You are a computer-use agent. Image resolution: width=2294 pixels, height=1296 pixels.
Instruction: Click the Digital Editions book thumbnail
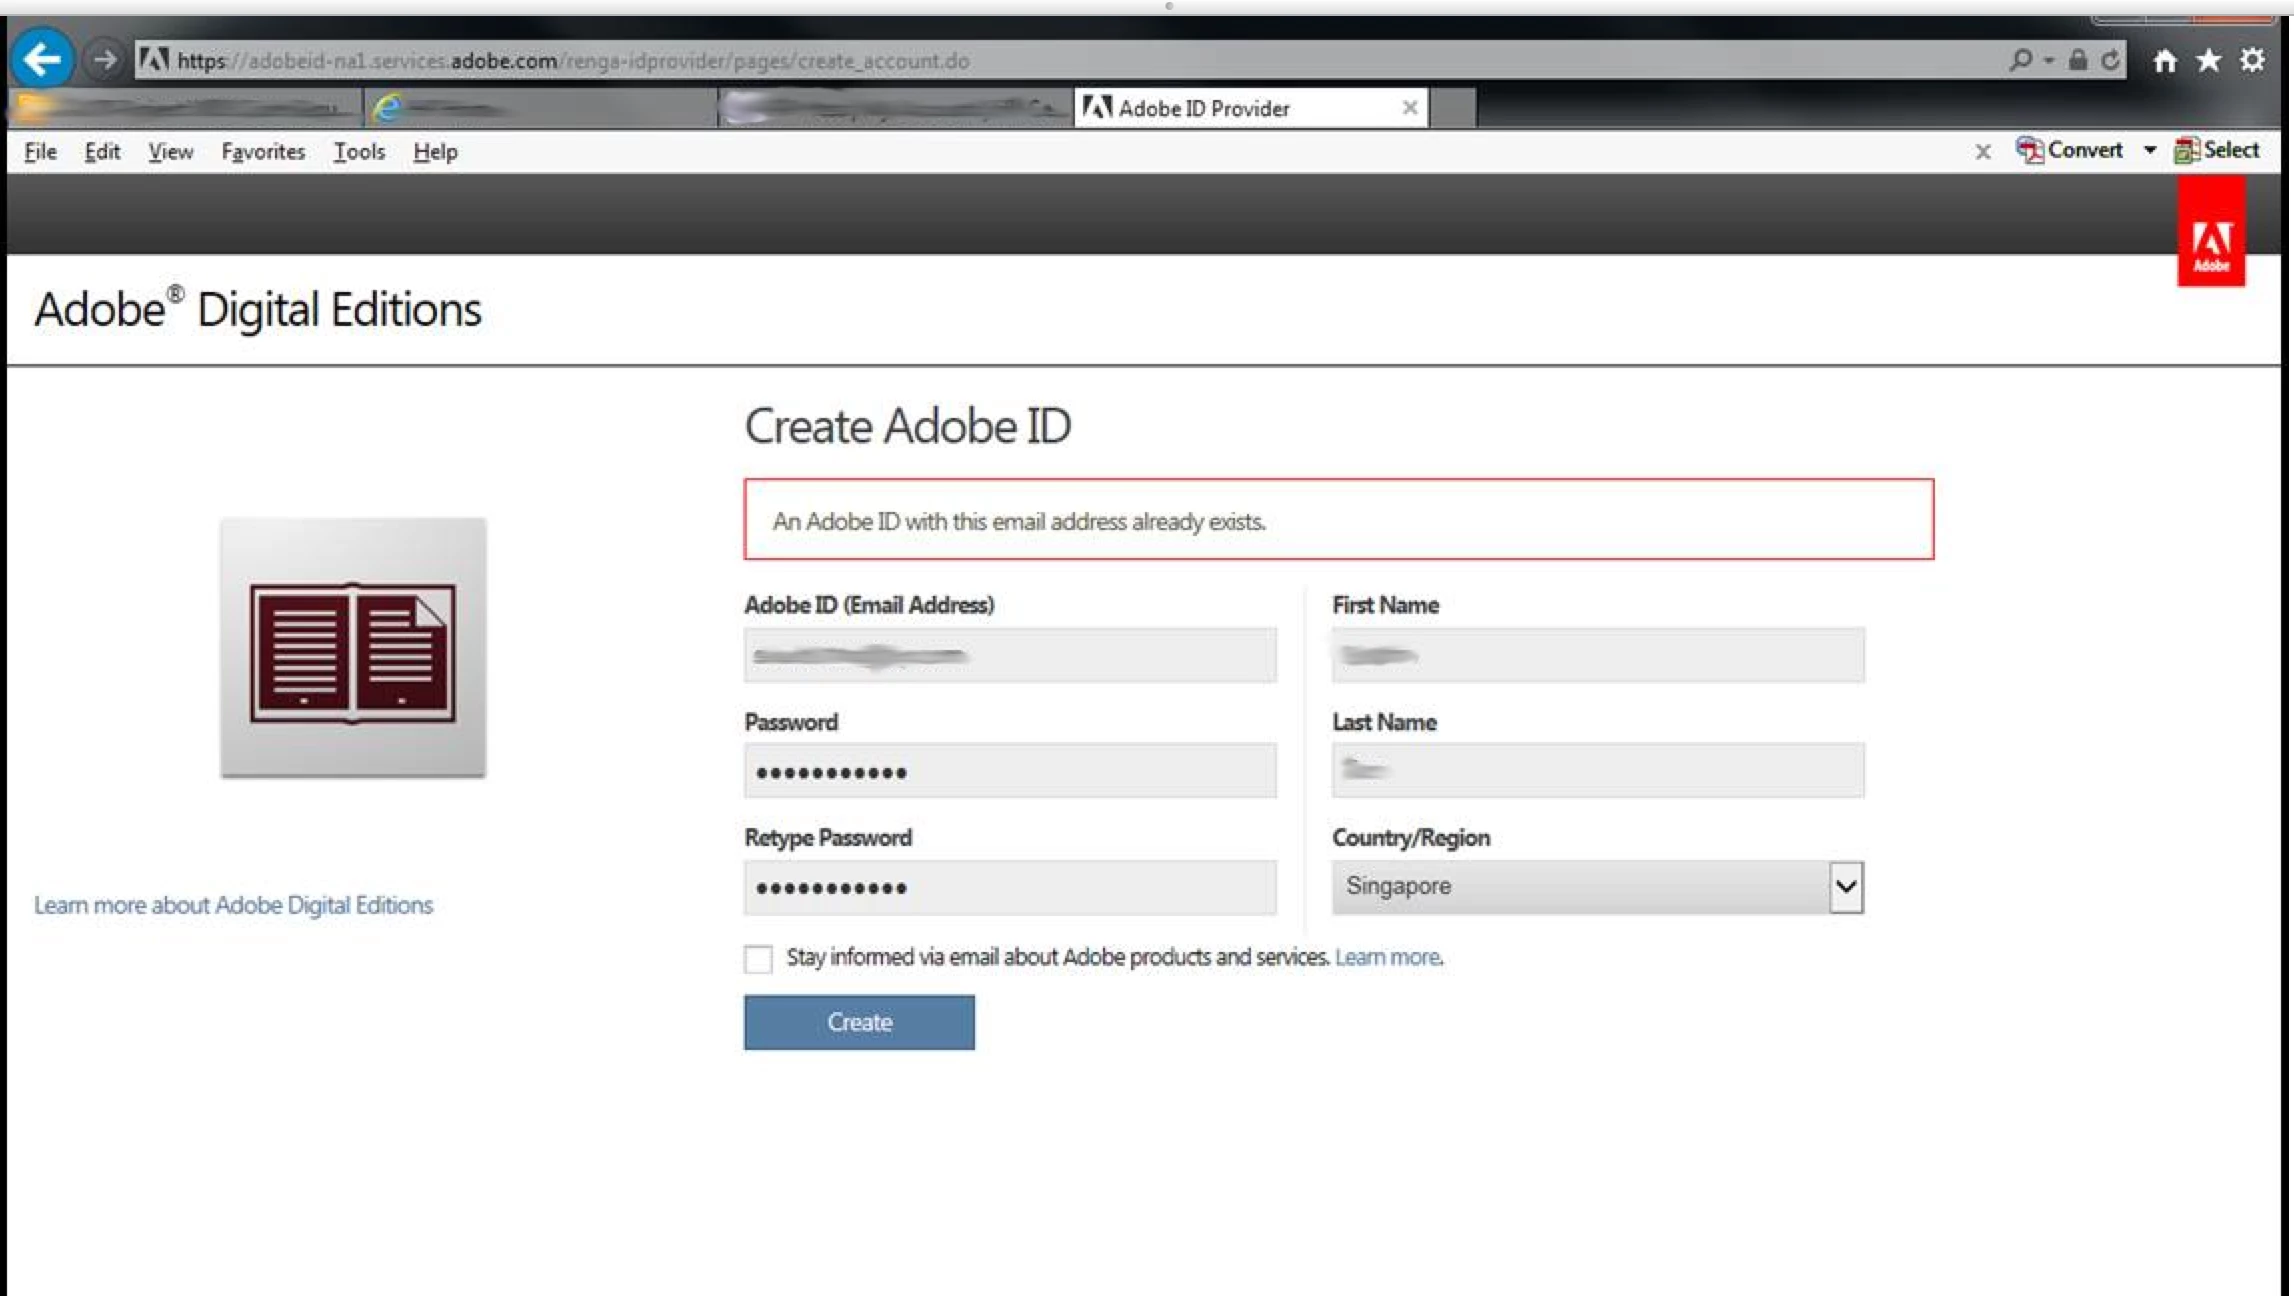[353, 647]
